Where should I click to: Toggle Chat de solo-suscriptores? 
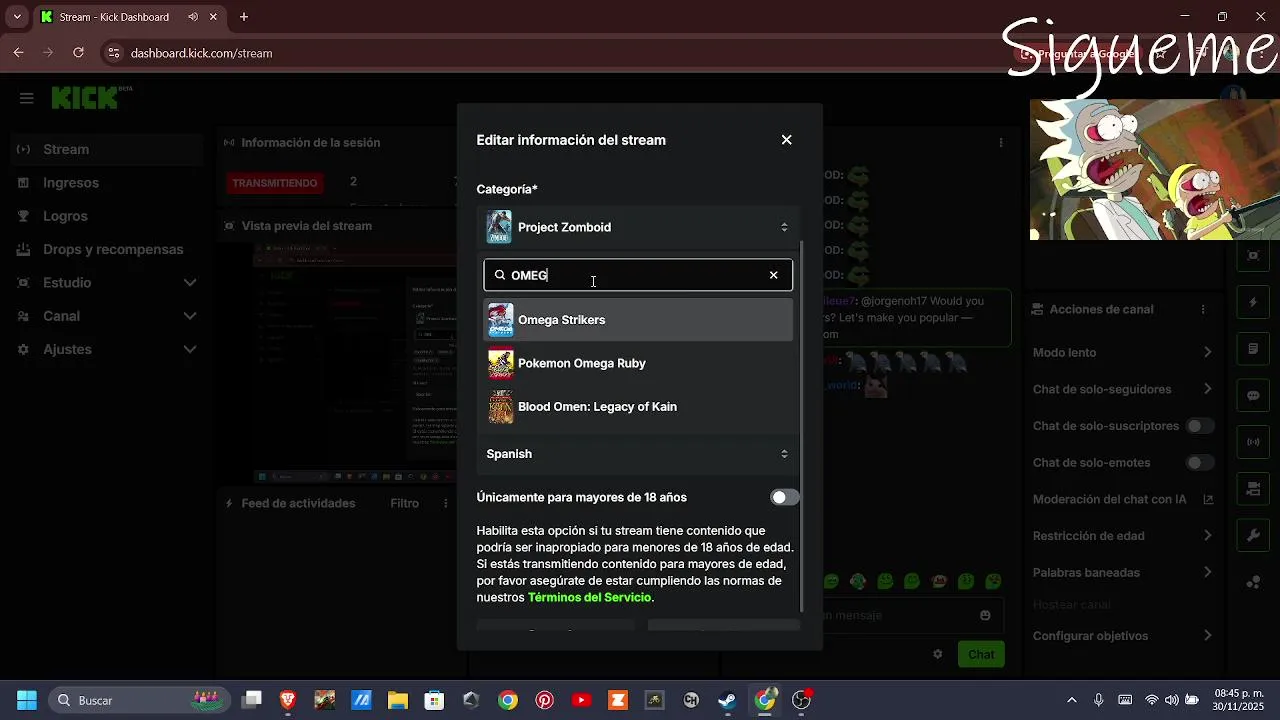click(1199, 426)
